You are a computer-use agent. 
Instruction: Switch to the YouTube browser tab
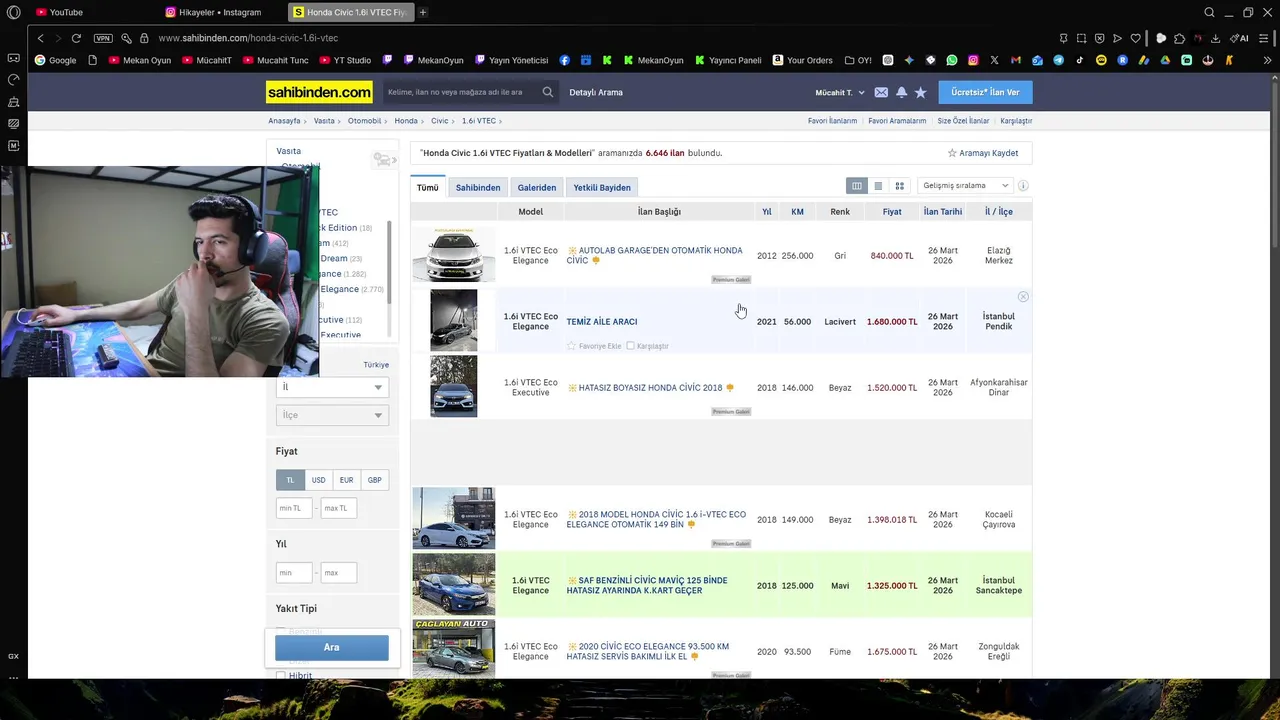click(x=66, y=12)
